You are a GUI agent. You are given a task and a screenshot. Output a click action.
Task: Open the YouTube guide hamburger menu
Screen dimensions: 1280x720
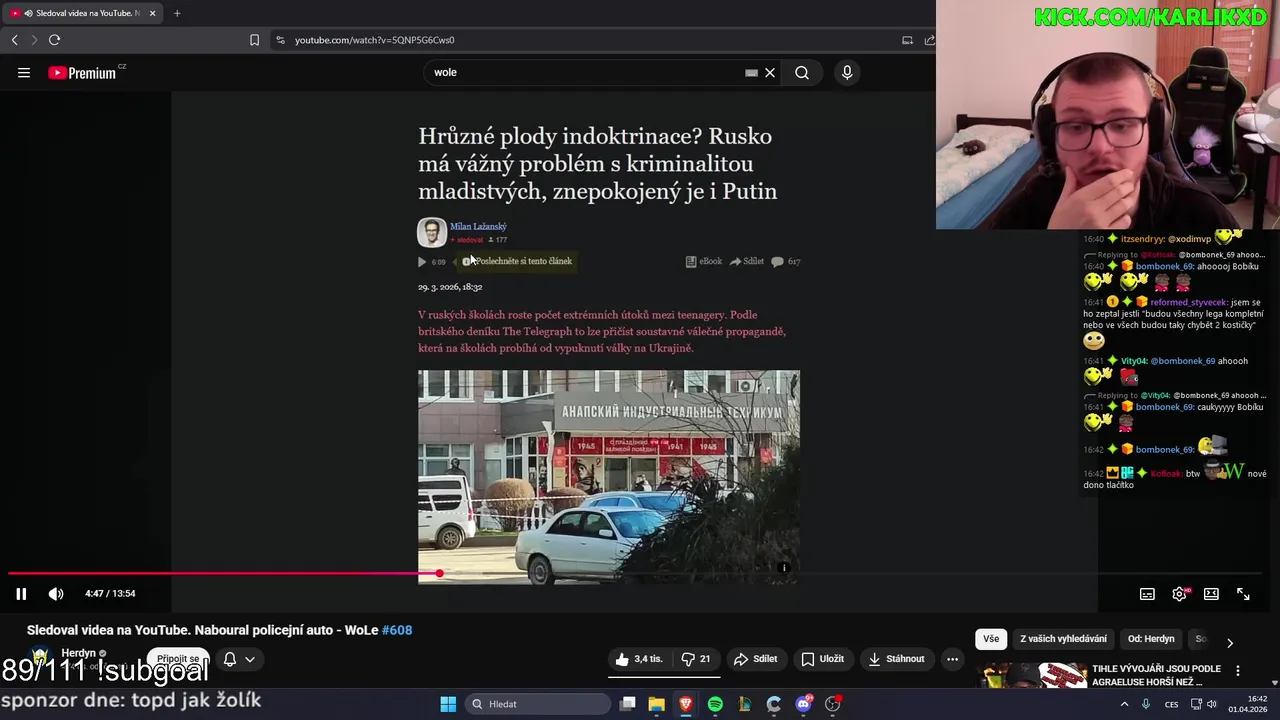coord(24,72)
